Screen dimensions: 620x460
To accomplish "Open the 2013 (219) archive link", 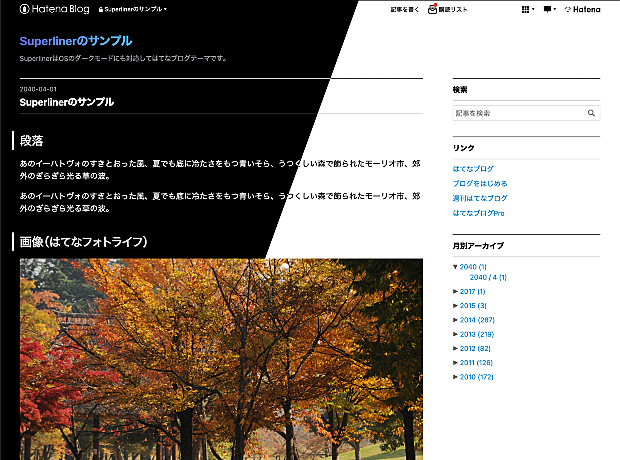I will [477, 334].
